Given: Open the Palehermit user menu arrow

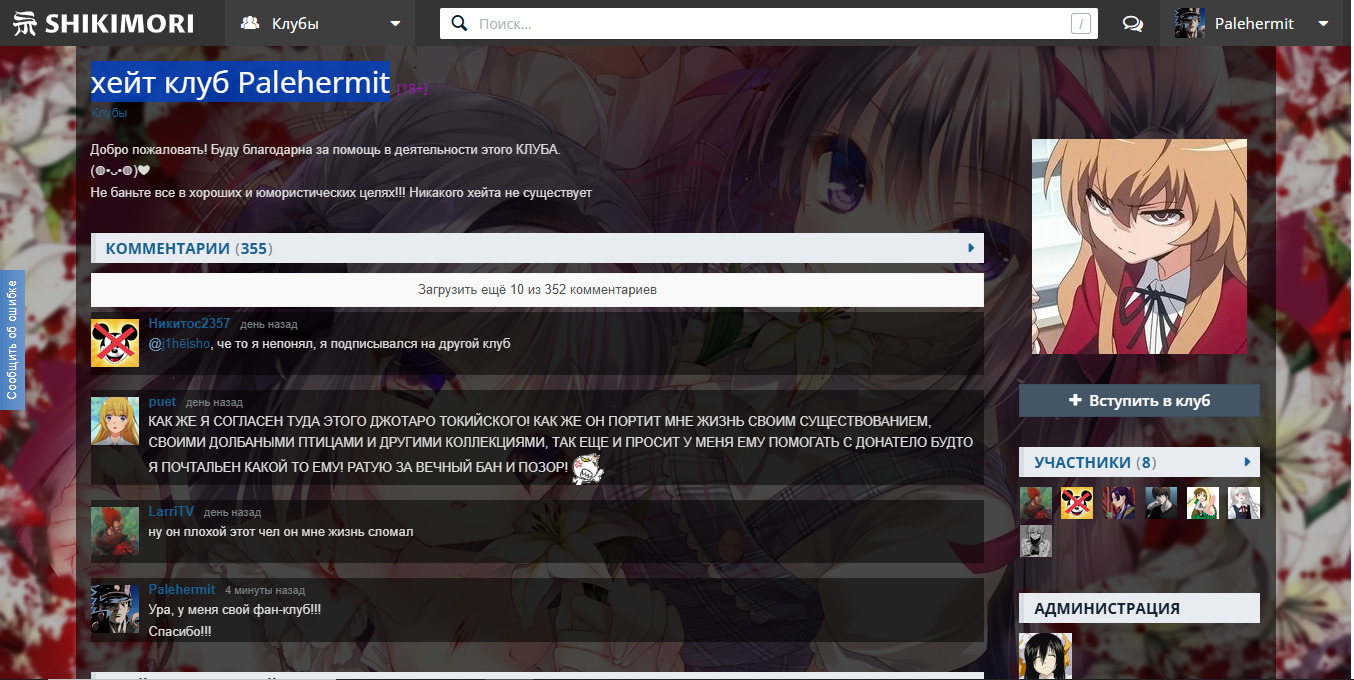Looking at the screenshot, I should click(1324, 24).
